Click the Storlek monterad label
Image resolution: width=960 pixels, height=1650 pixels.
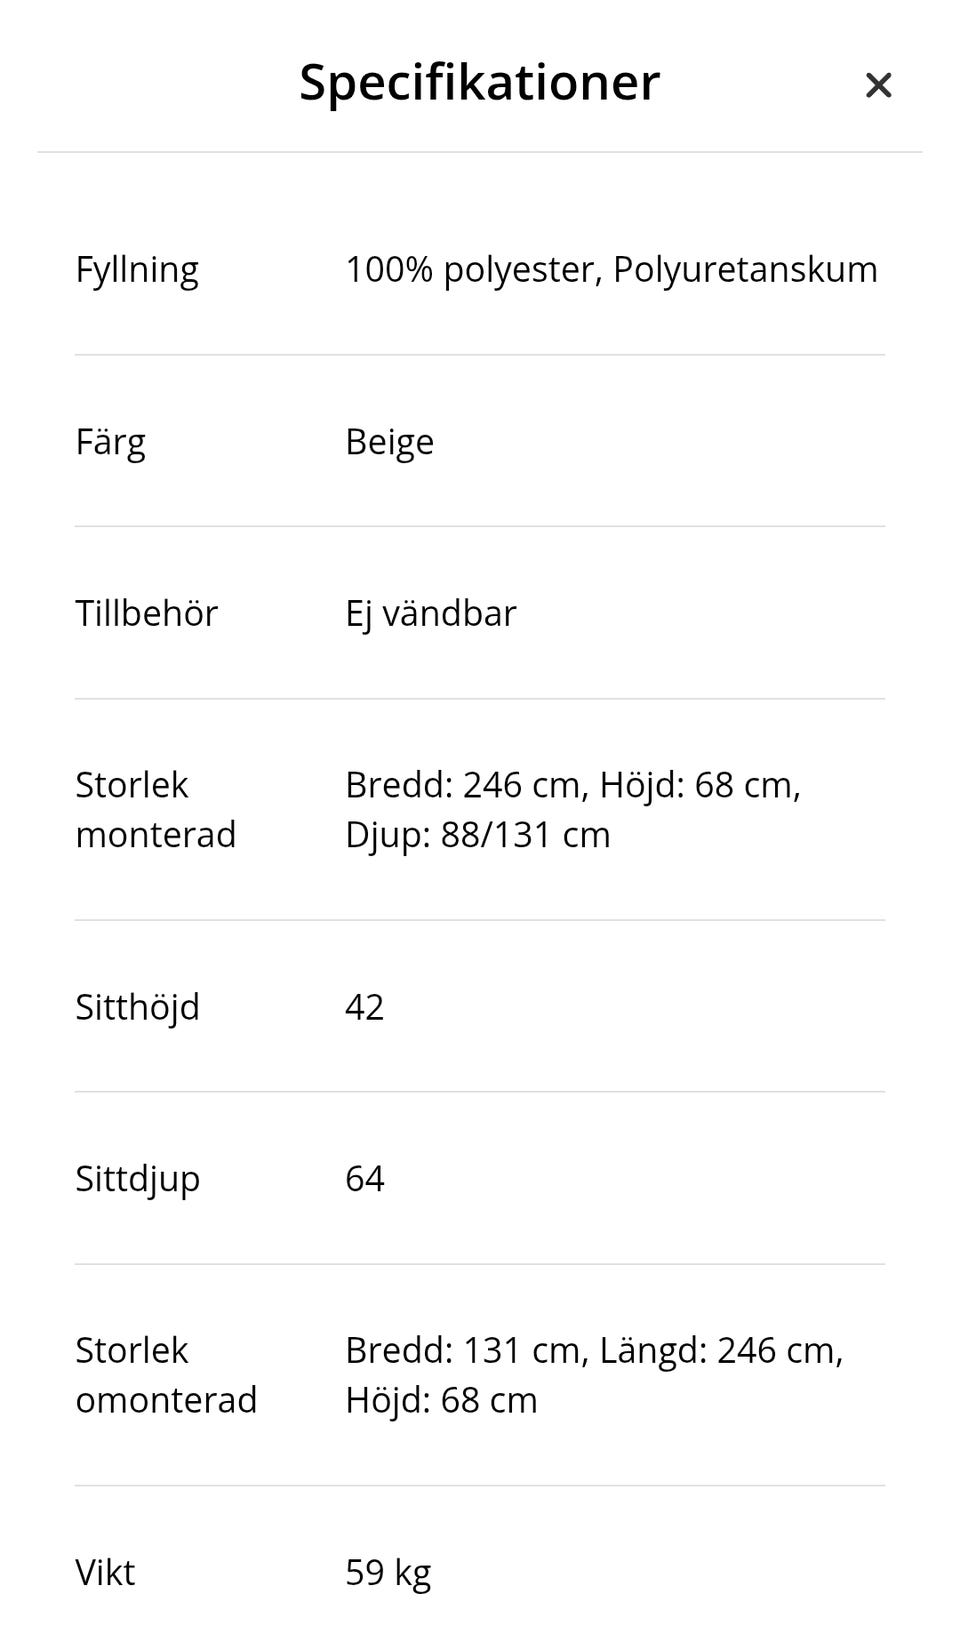155,810
